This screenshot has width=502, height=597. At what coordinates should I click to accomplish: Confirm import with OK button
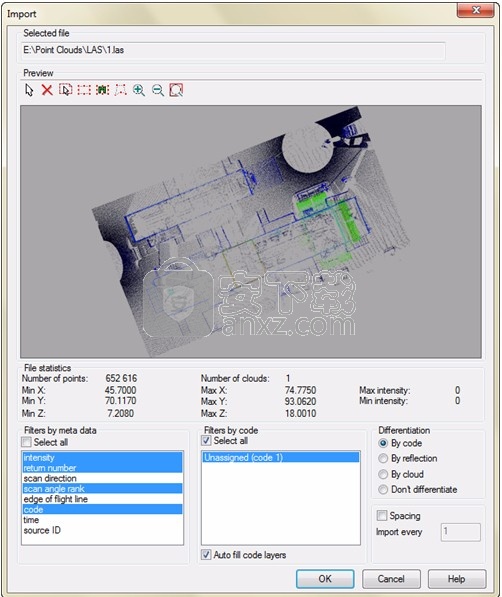(x=325, y=579)
